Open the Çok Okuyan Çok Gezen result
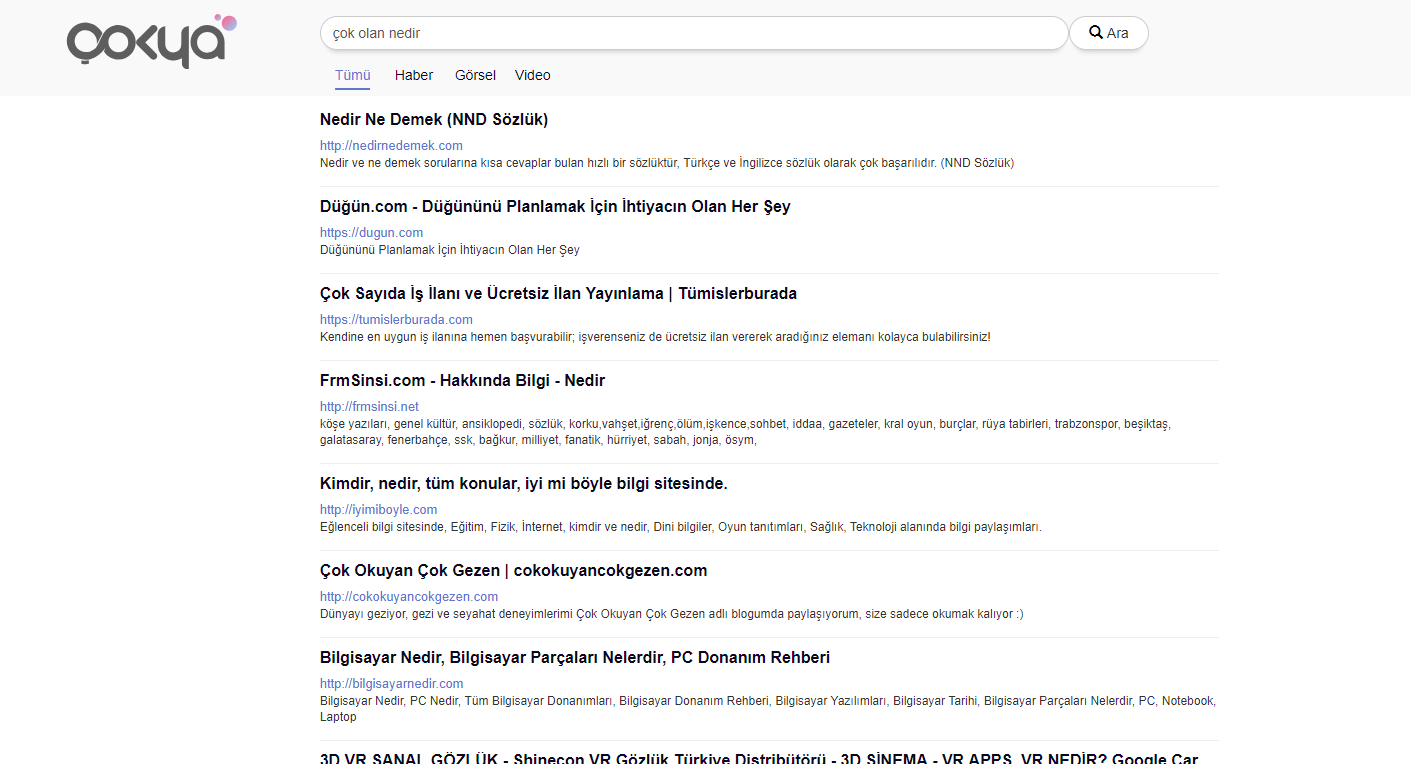The height and width of the screenshot is (764, 1411). click(513, 571)
